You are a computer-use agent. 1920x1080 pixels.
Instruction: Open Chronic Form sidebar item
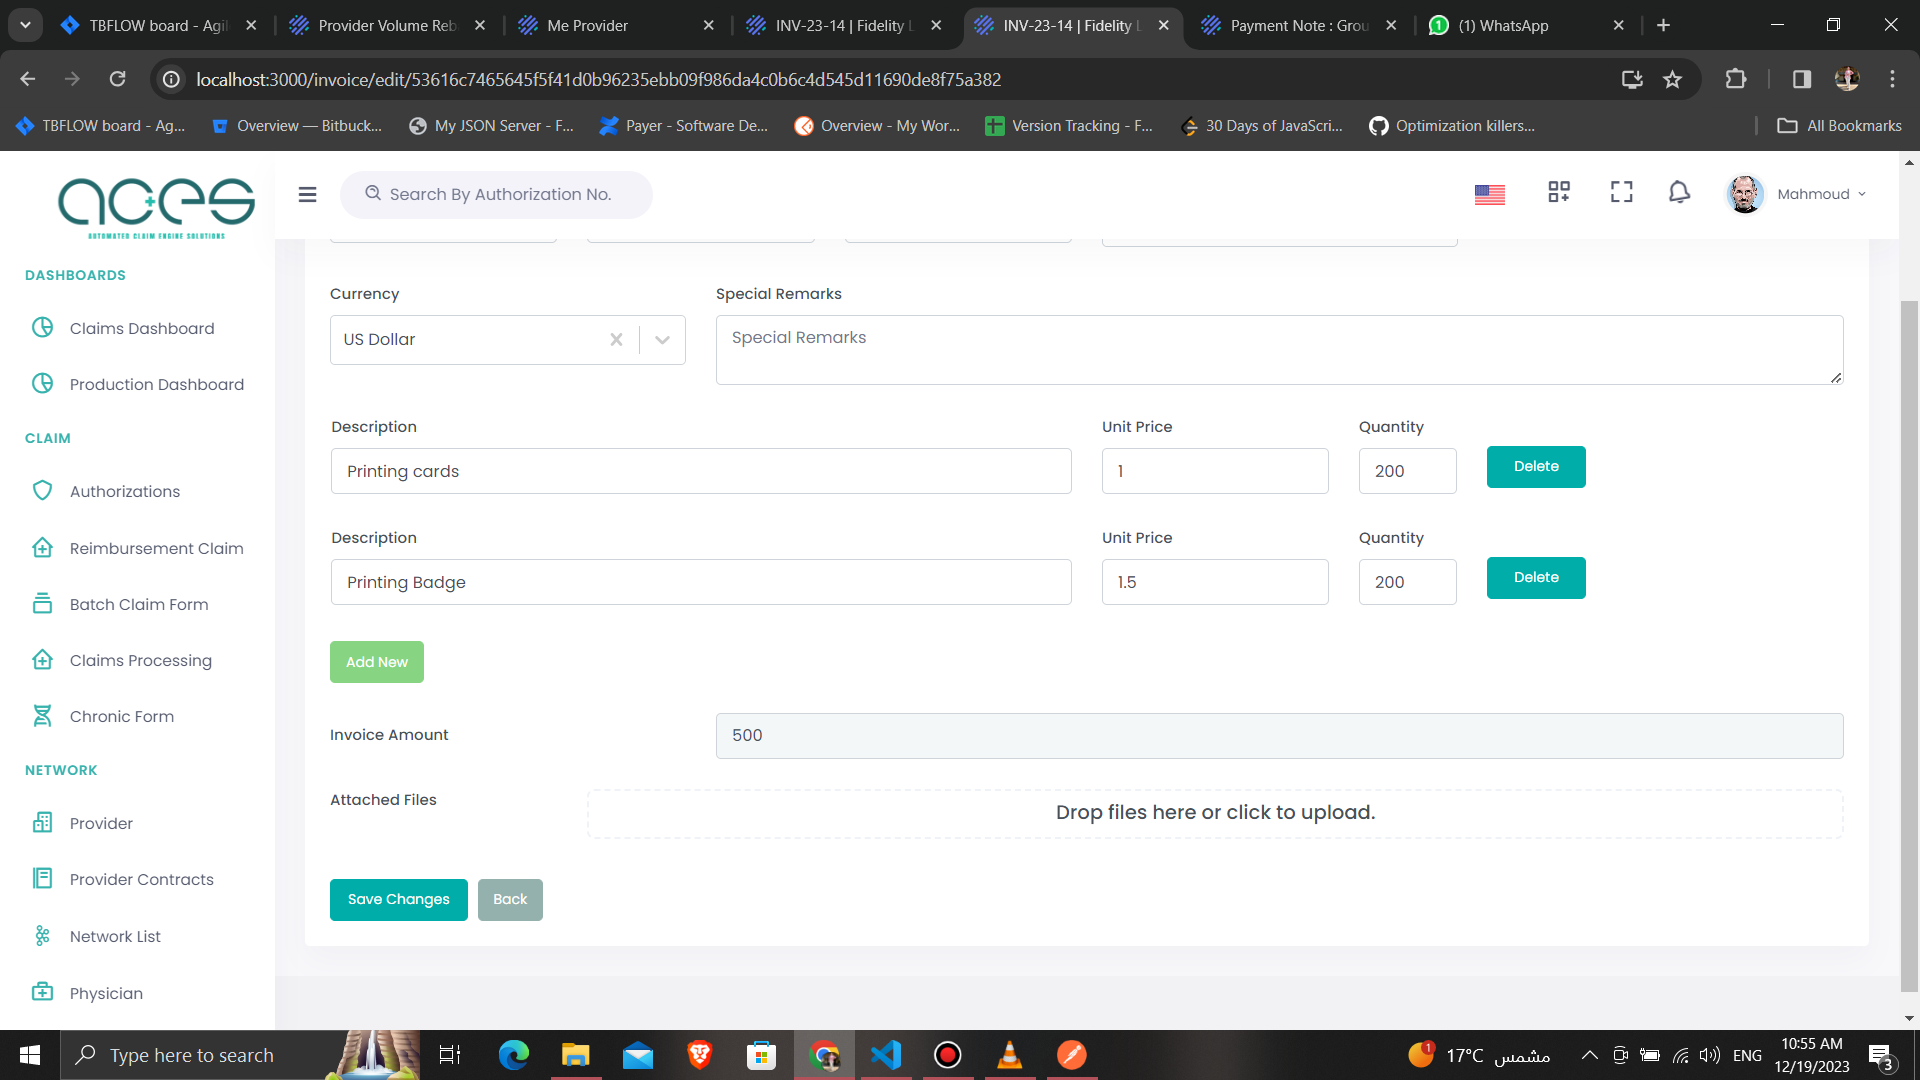coord(121,716)
